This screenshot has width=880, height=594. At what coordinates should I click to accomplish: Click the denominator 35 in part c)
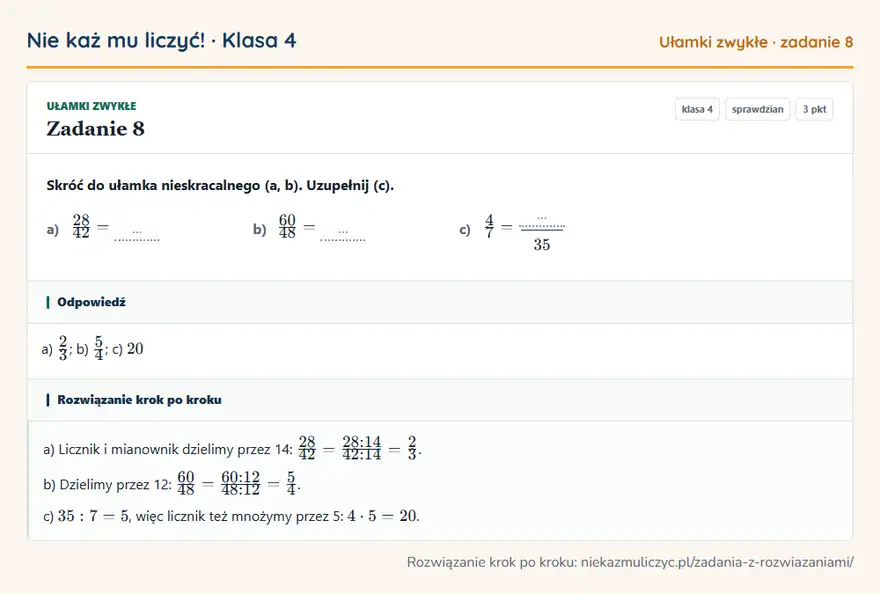542,245
